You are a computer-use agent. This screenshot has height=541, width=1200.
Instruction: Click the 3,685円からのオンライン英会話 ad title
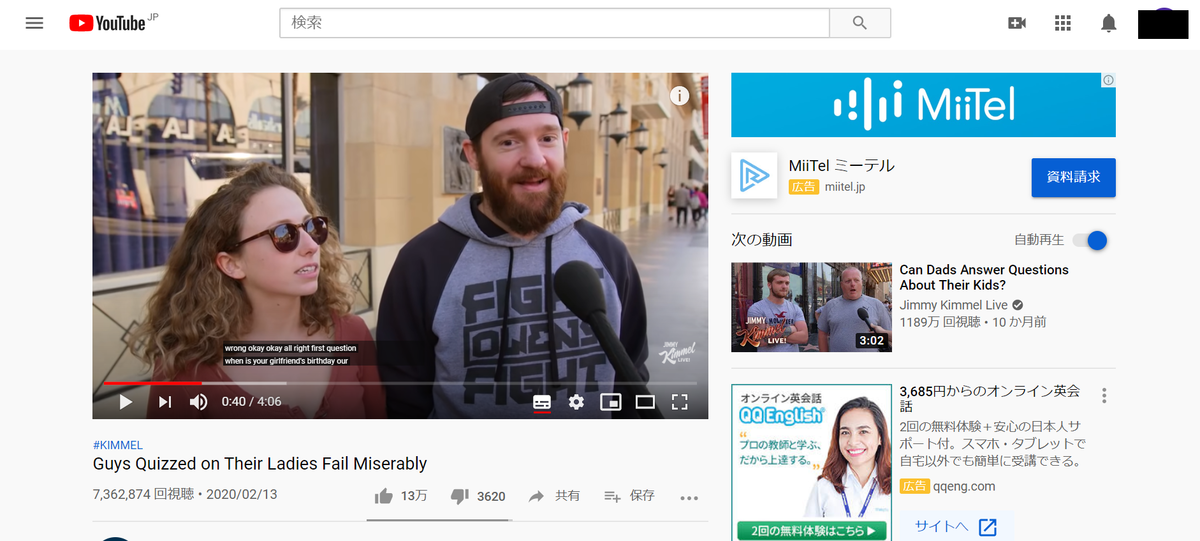(x=990, y=399)
